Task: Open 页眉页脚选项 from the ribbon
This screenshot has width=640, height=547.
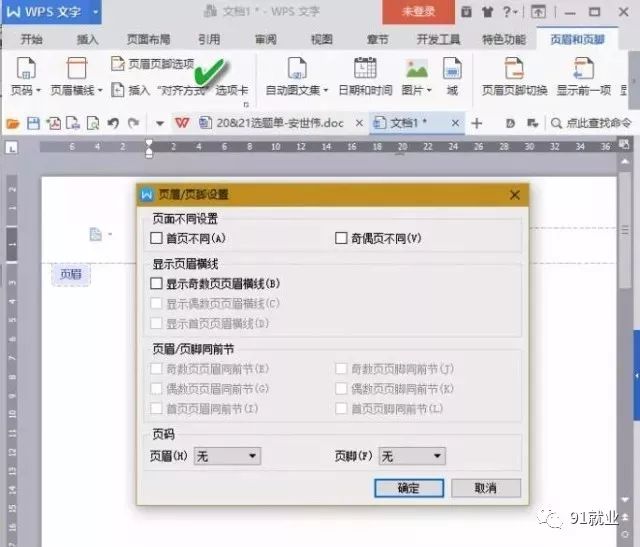Action: (x=153, y=64)
